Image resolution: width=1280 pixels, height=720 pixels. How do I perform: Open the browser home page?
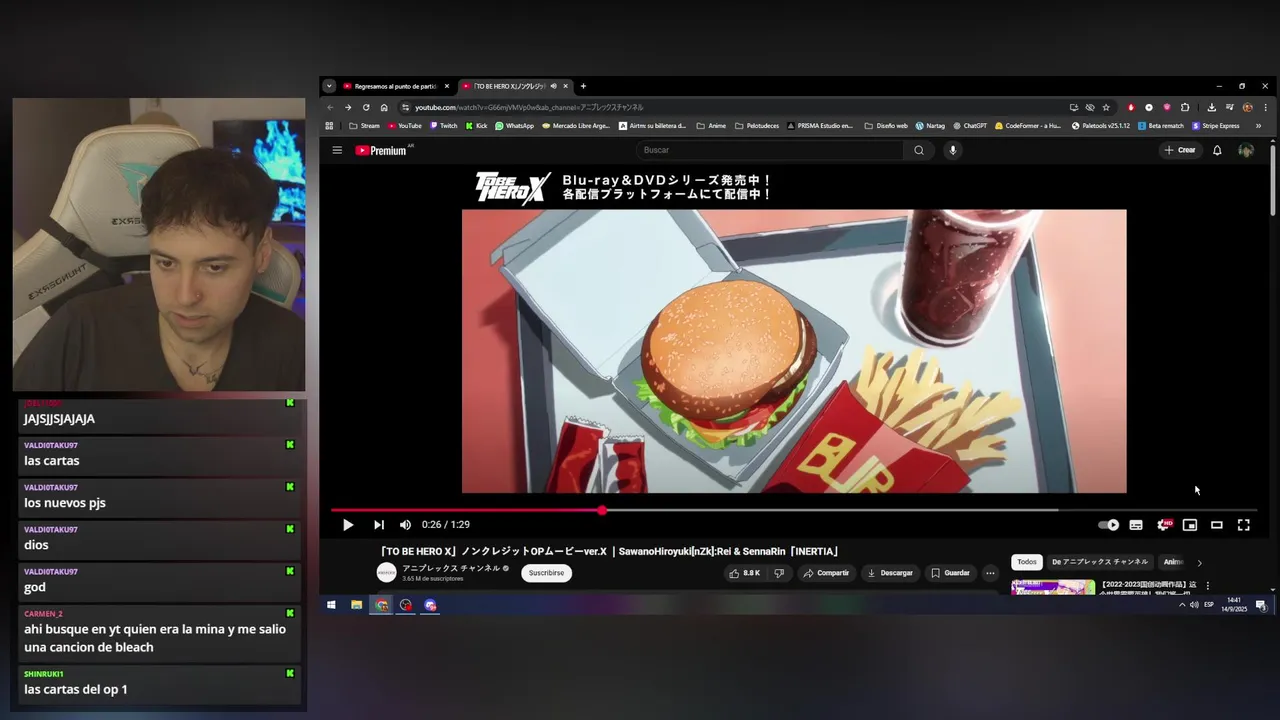click(384, 107)
